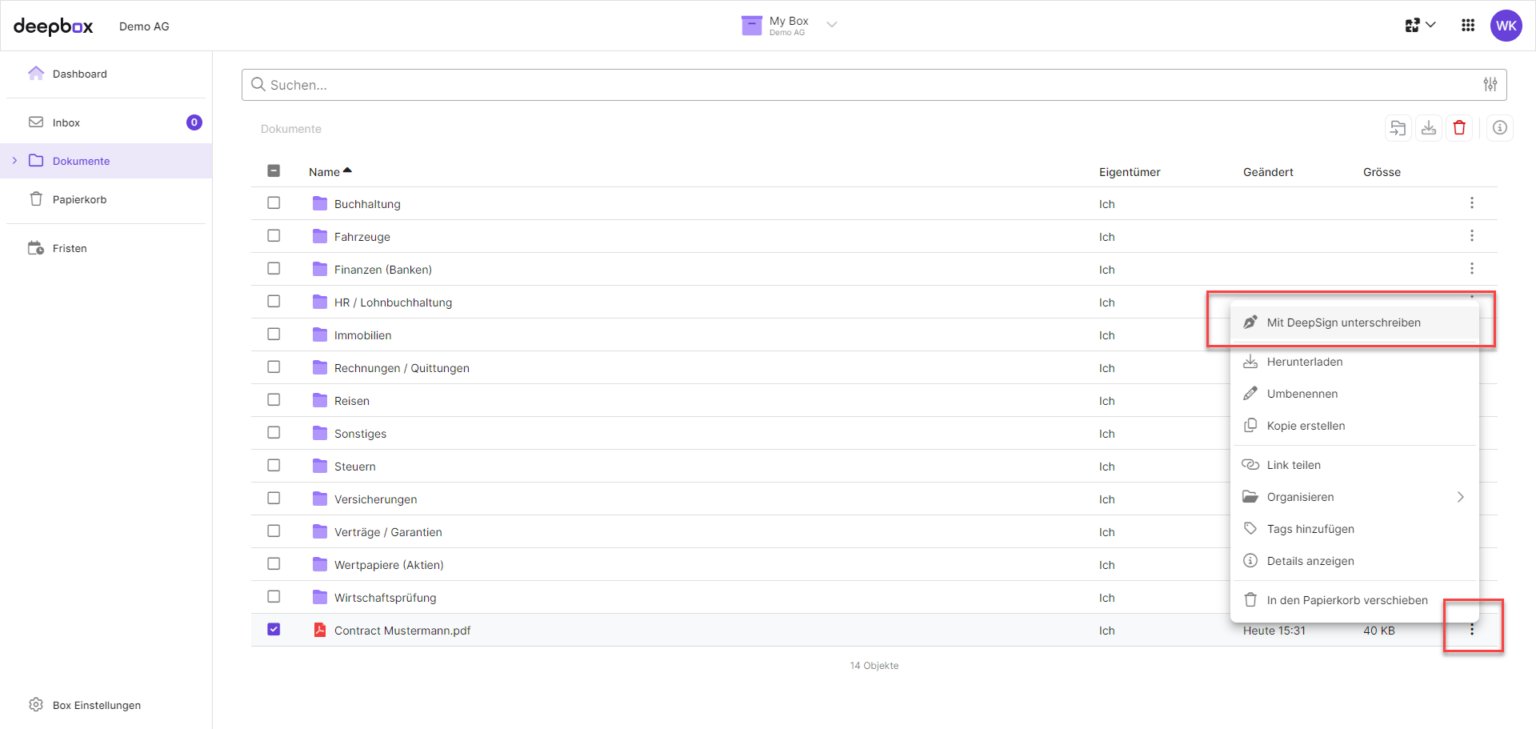The width and height of the screenshot is (1536, 729).
Task: Click the search filter sliders icon
Action: (x=1490, y=85)
